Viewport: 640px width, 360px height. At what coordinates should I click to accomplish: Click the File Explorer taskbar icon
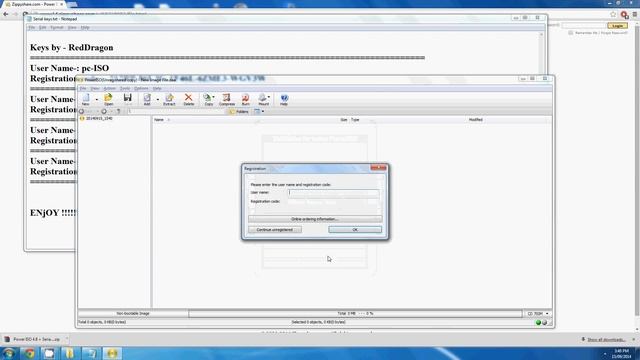(70, 353)
